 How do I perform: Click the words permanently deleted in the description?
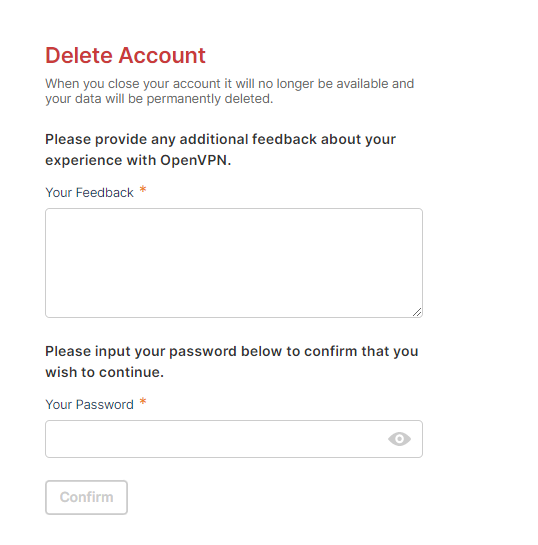(208, 99)
